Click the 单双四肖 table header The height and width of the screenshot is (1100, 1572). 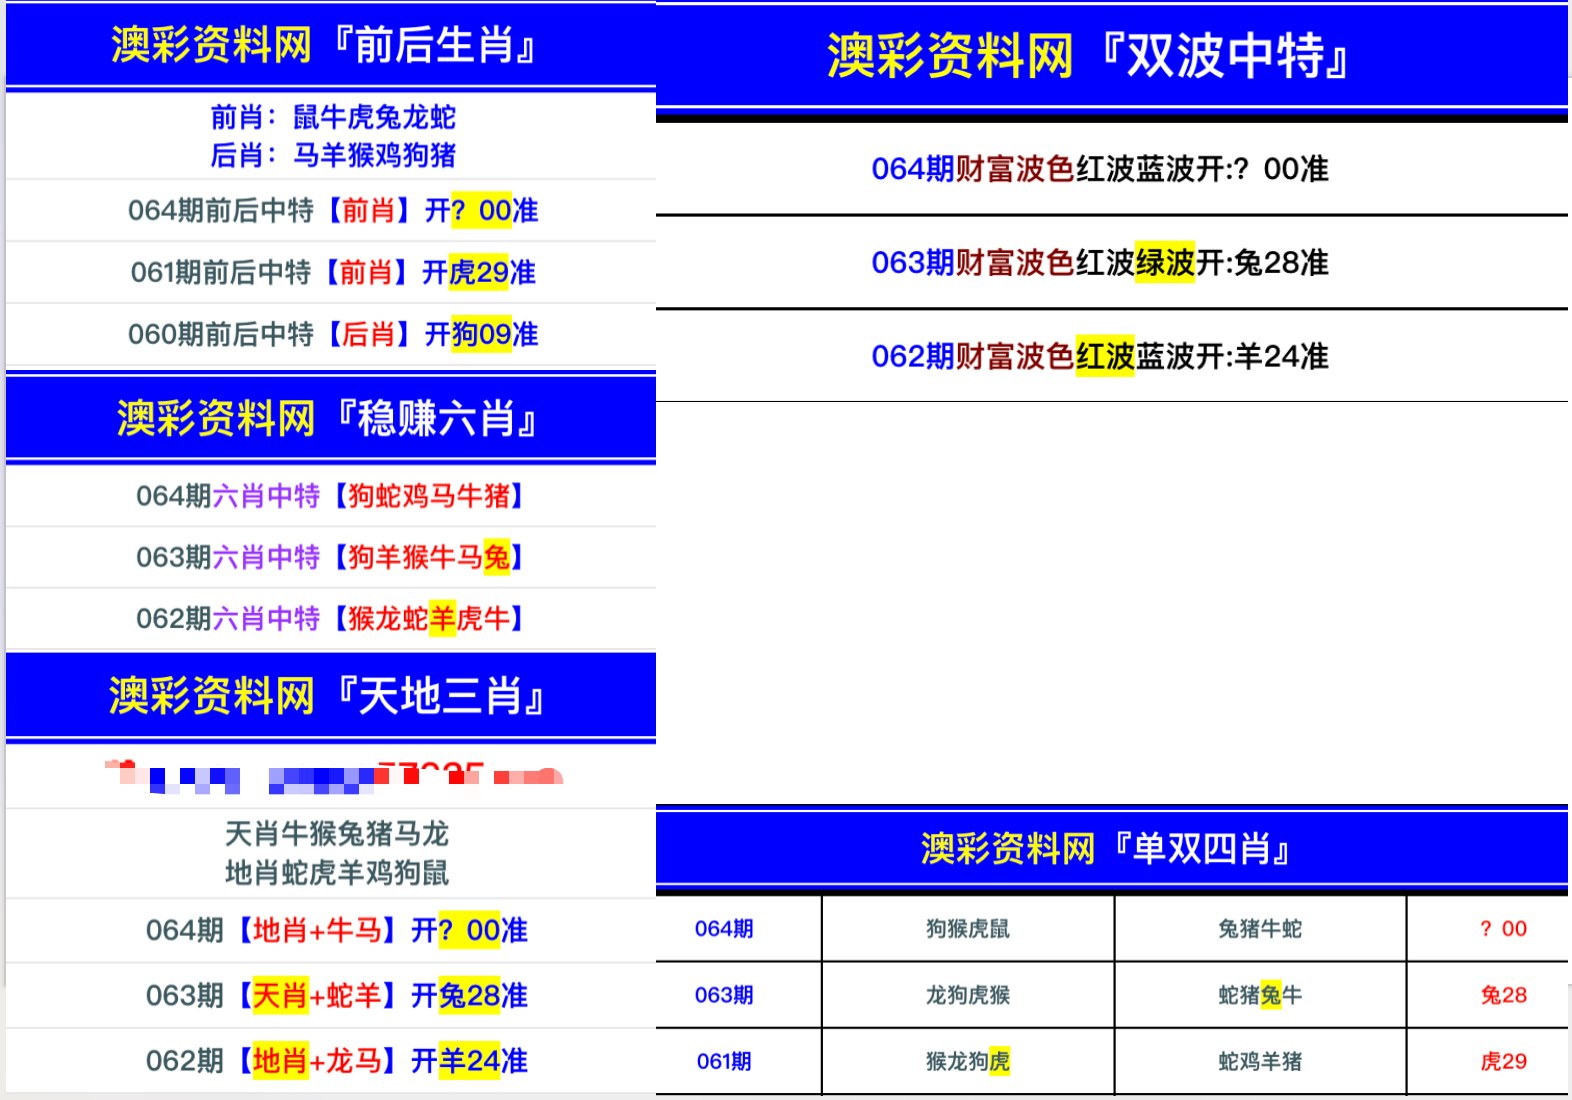(1106, 849)
